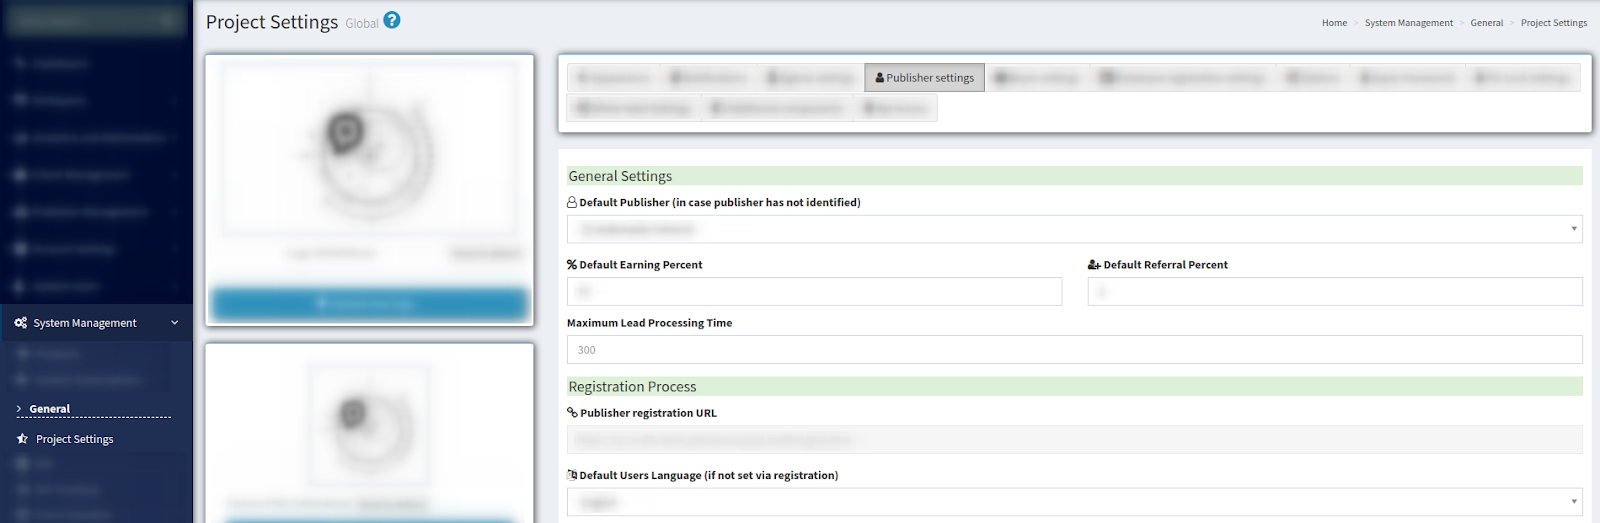Open the help icon next to Global
The height and width of the screenshot is (523, 1600).
pos(392,20)
